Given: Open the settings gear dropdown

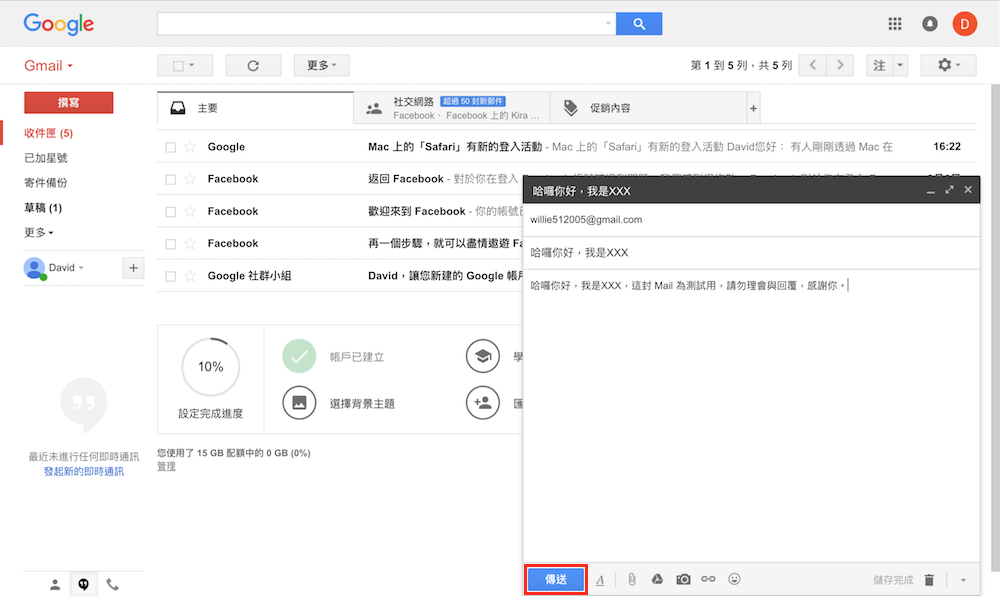Looking at the screenshot, I should (947, 65).
